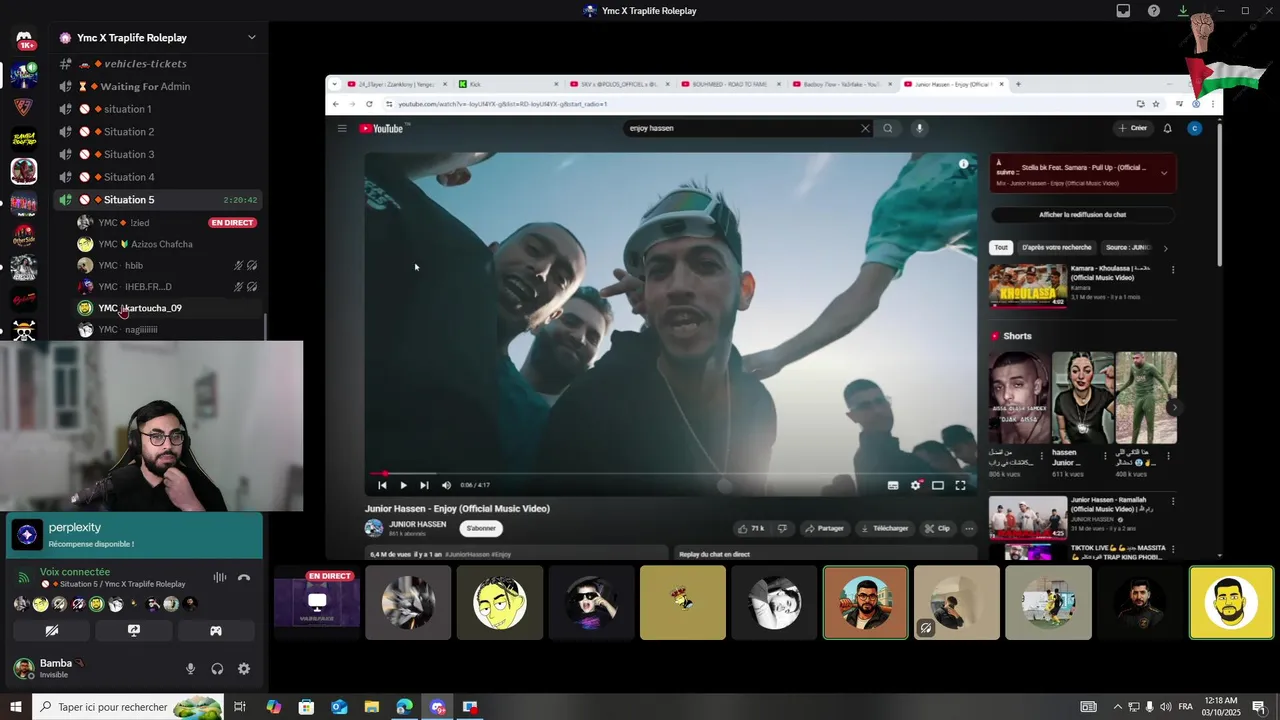Open the YouTube Créer button
This screenshot has height=720, width=1280.
[x=1133, y=128]
